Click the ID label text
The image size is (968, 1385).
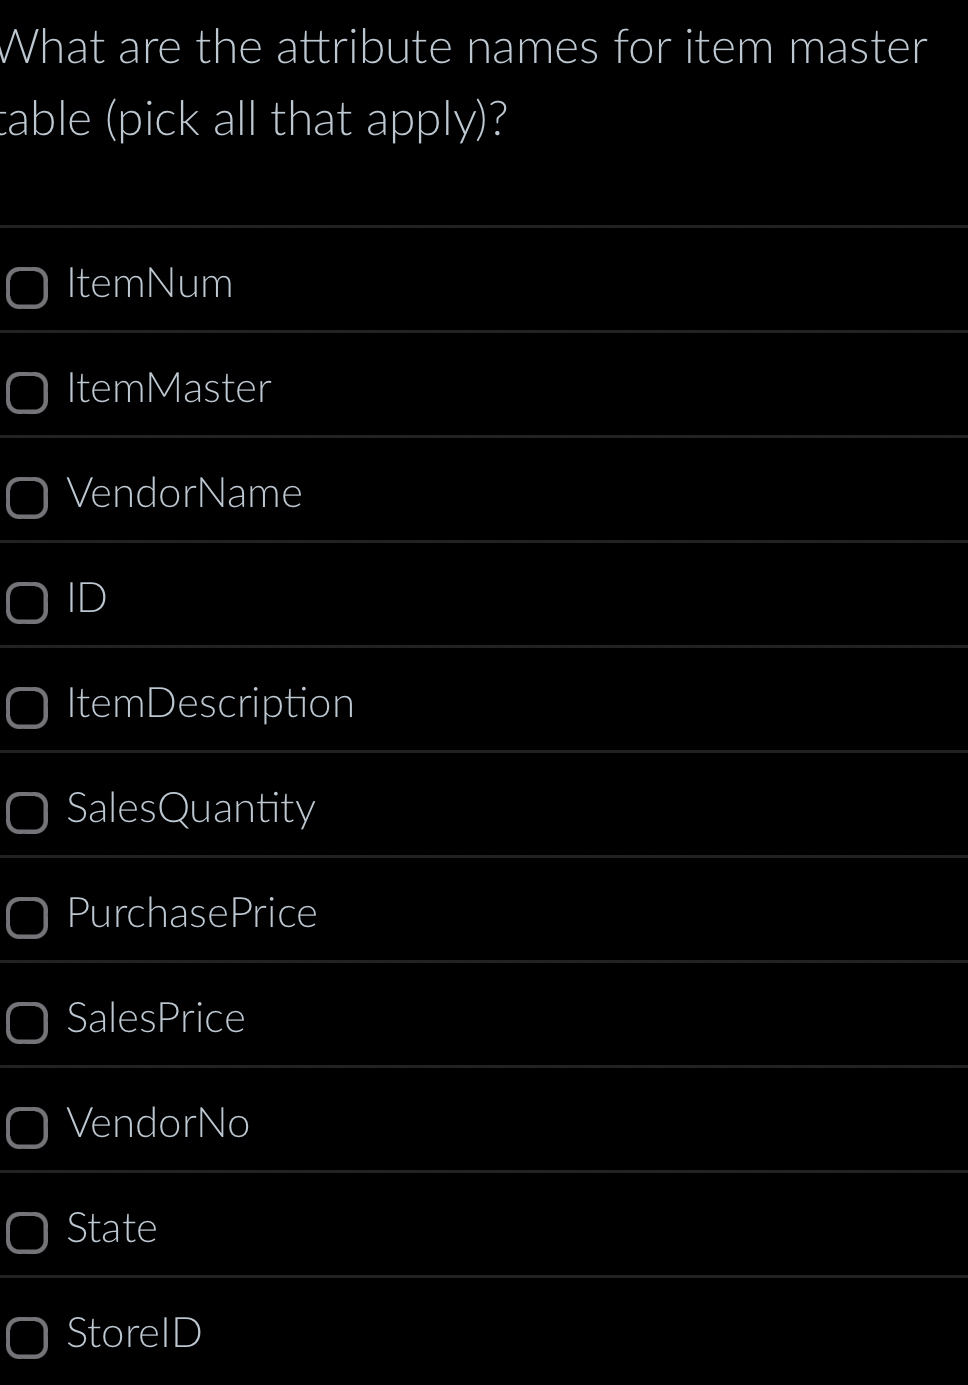pyautogui.click(x=86, y=598)
